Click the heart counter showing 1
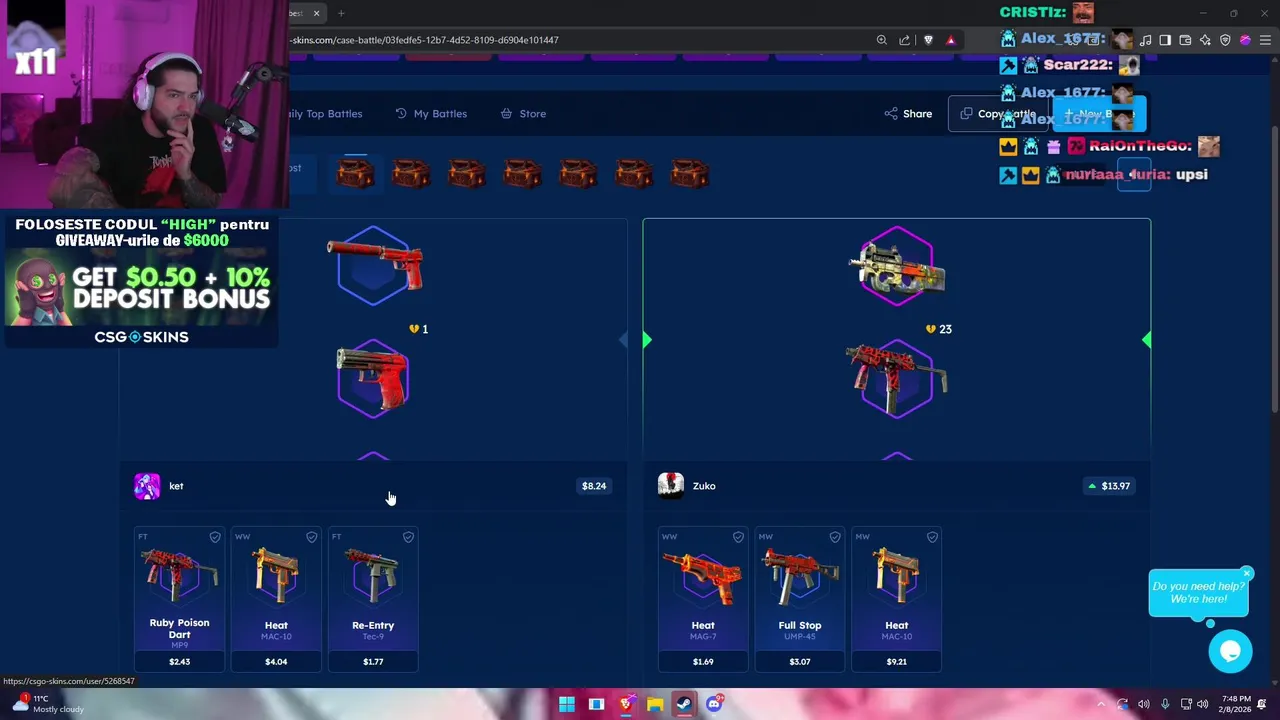Image resolution: width=1280 pixels, height=720 pixels. coord(419,329)
